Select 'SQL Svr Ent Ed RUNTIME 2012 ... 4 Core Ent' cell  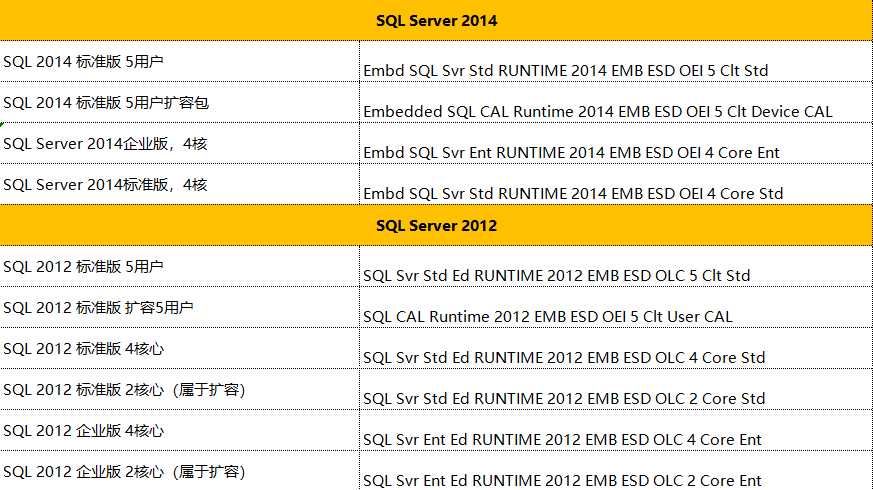pos(616,430)
